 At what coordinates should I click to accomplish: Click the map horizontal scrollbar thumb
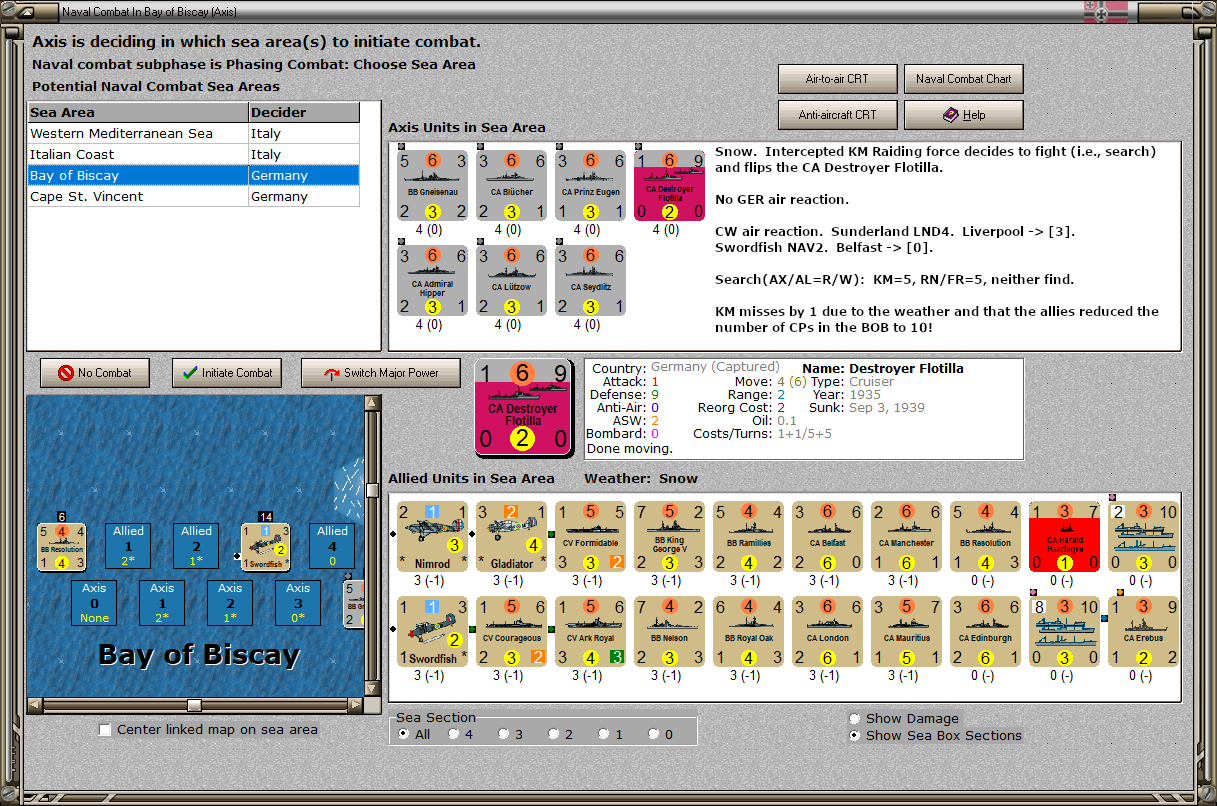[x=195, y=705]
